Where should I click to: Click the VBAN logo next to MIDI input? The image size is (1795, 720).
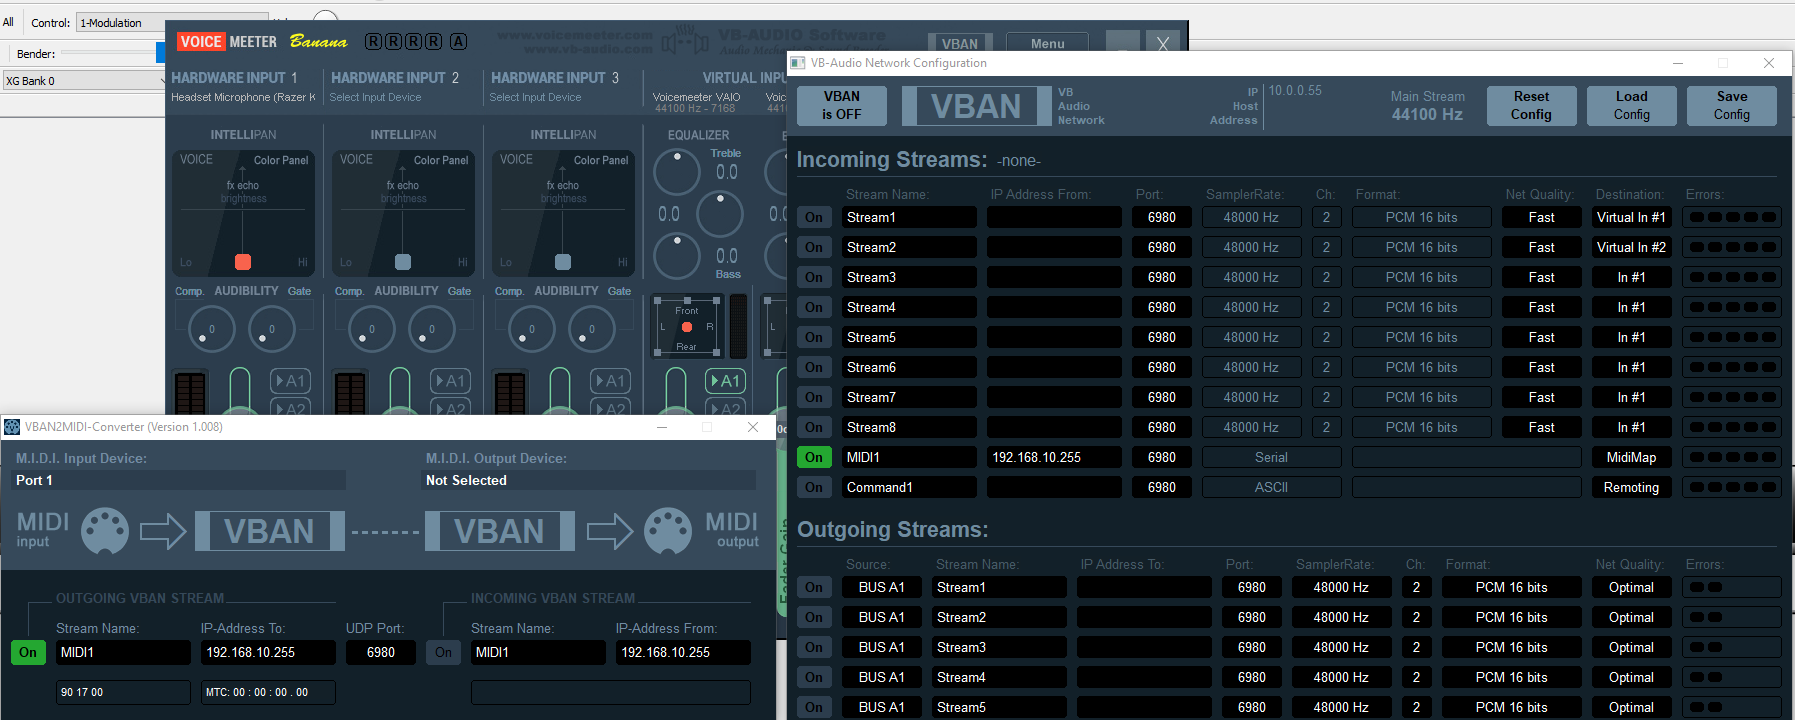click(269, 531)
